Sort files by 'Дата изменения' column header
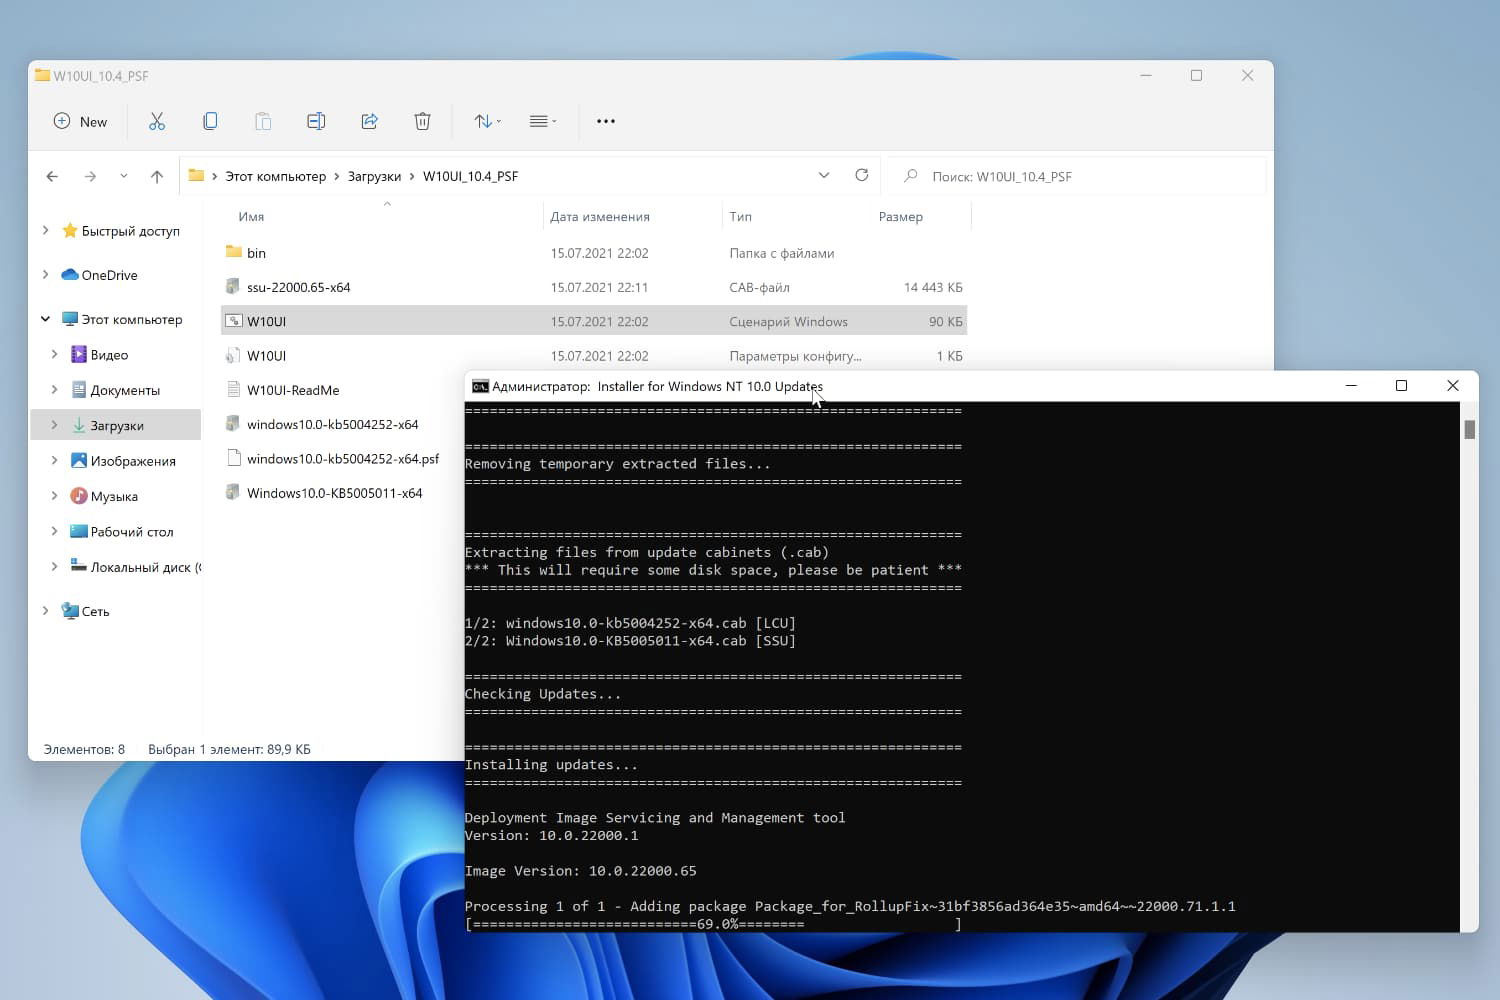The height and width of the screenshot is (1000, 1500). pos(600,216)
